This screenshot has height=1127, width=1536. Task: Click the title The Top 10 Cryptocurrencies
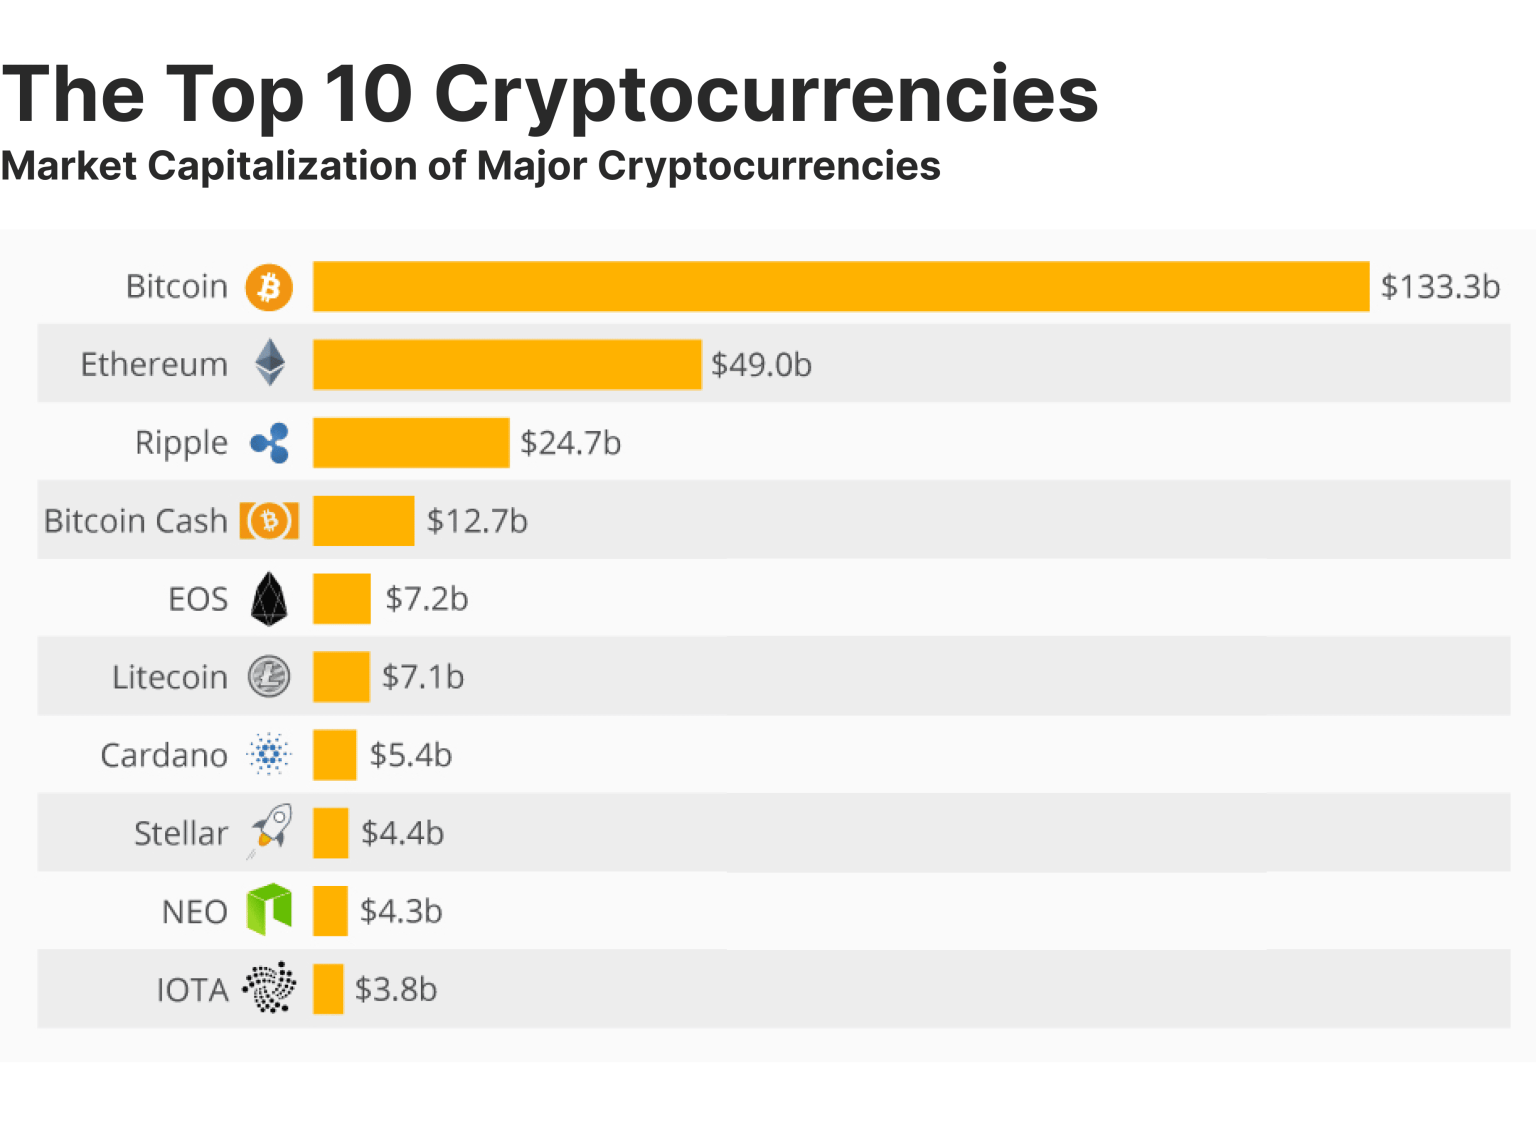tap(550, 94)
